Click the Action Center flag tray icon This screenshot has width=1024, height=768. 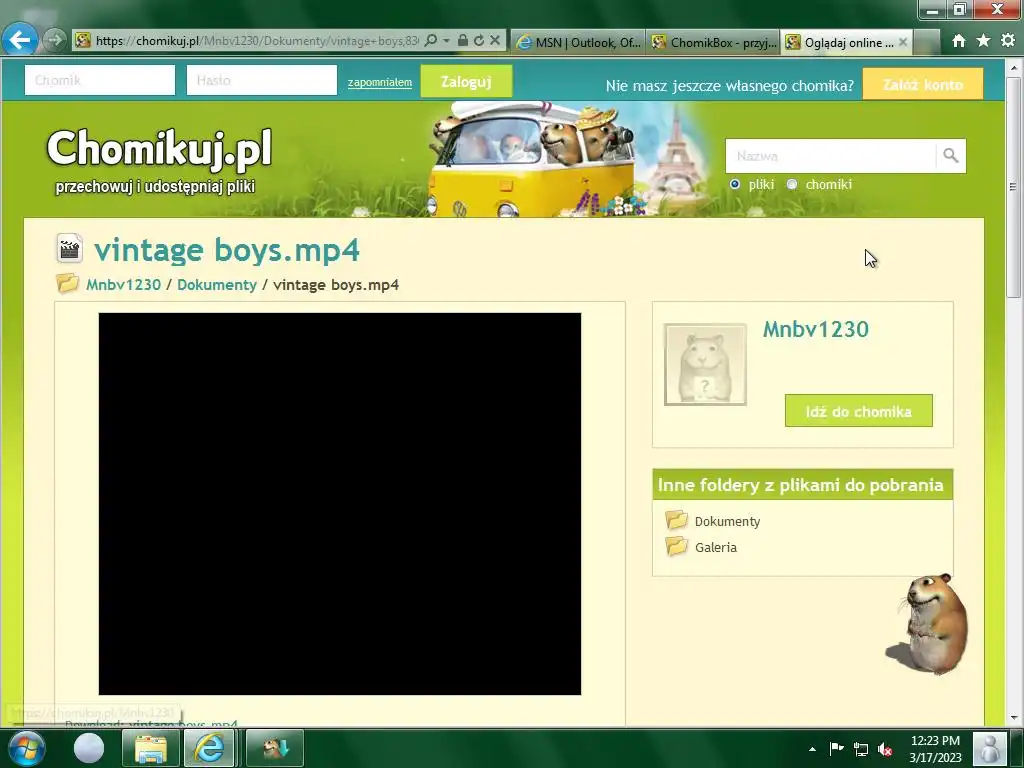[x=837, y=749]
